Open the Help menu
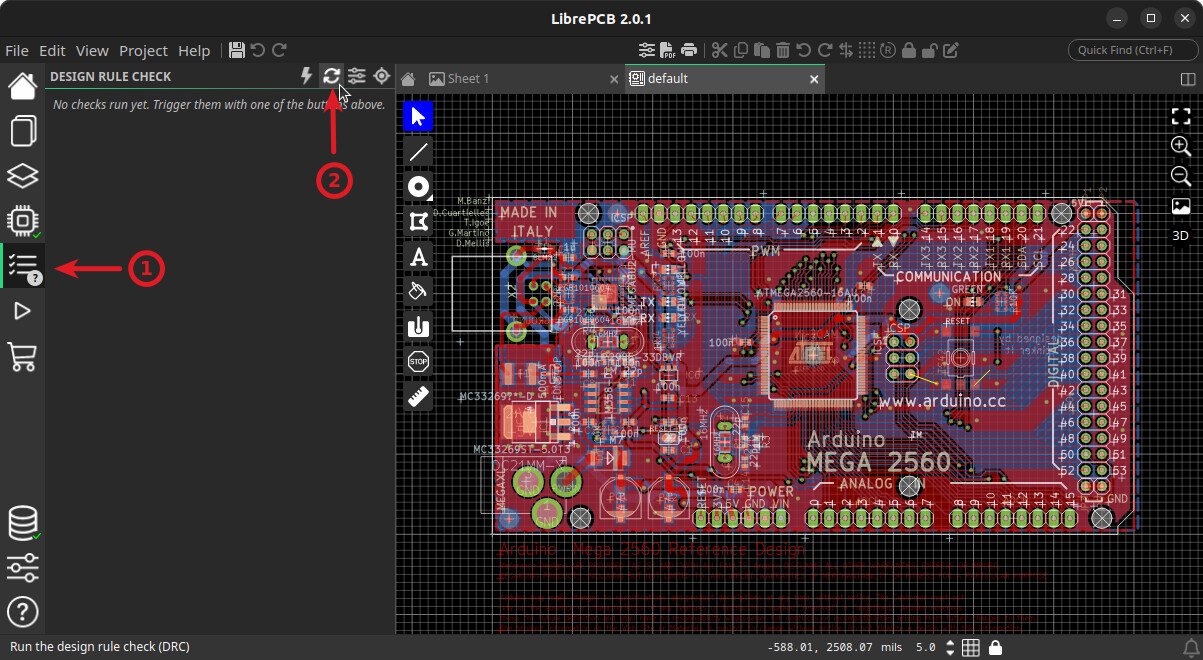Screen dimensions: 1203x660 (x=194, y=50)
